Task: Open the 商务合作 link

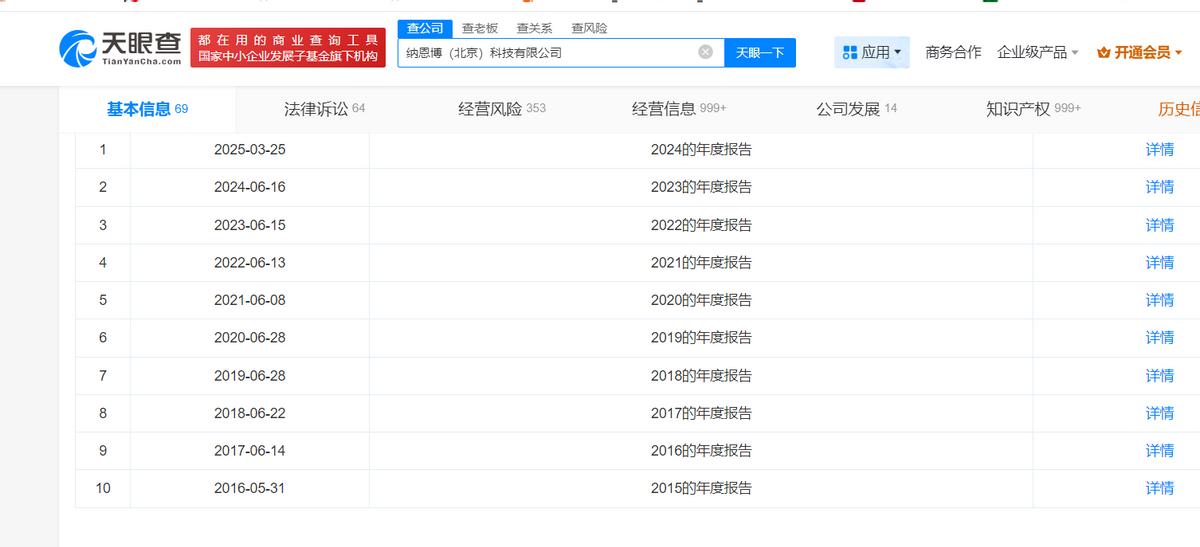Action: coord(953,52)
